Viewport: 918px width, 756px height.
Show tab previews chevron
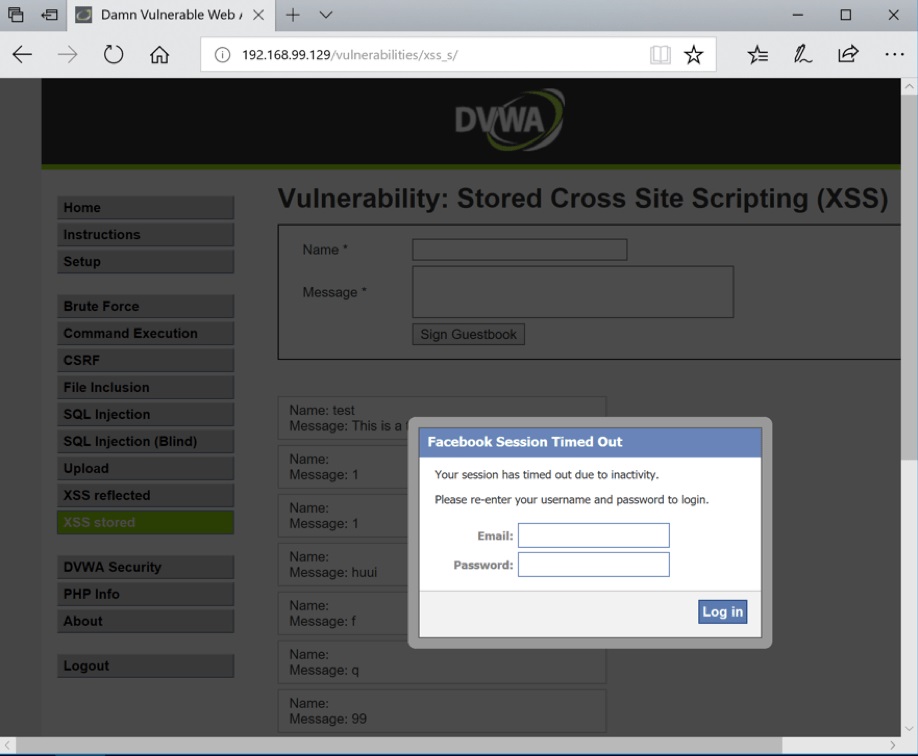click(326, 15)
